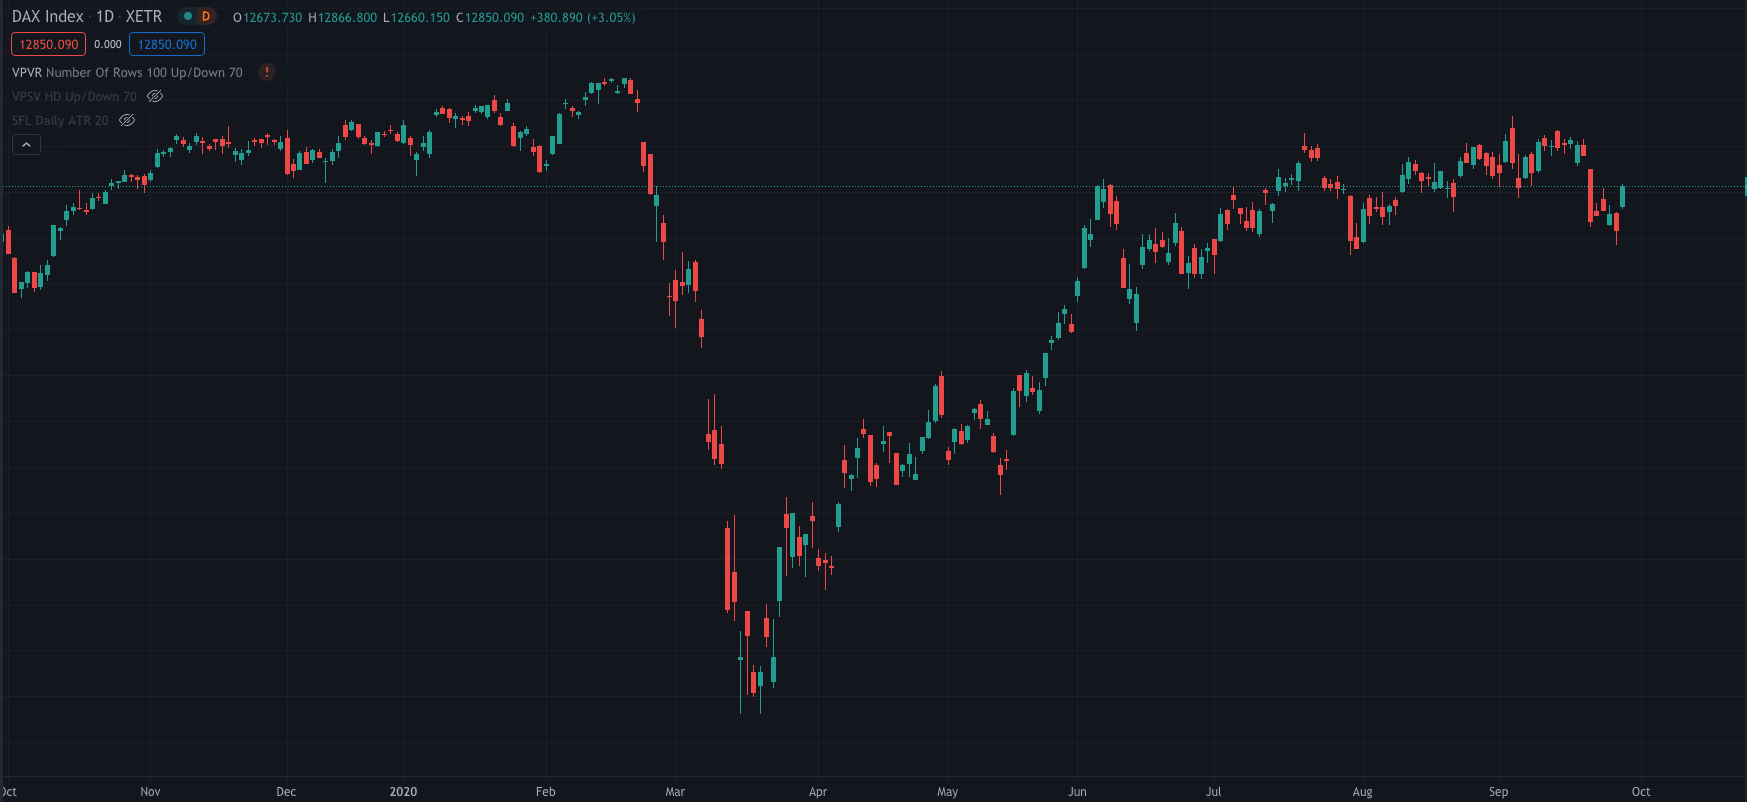Image resolution: width=1747 pixels, height=802 pixels.
Task: Click the 1D interval label
Action: 105,16
